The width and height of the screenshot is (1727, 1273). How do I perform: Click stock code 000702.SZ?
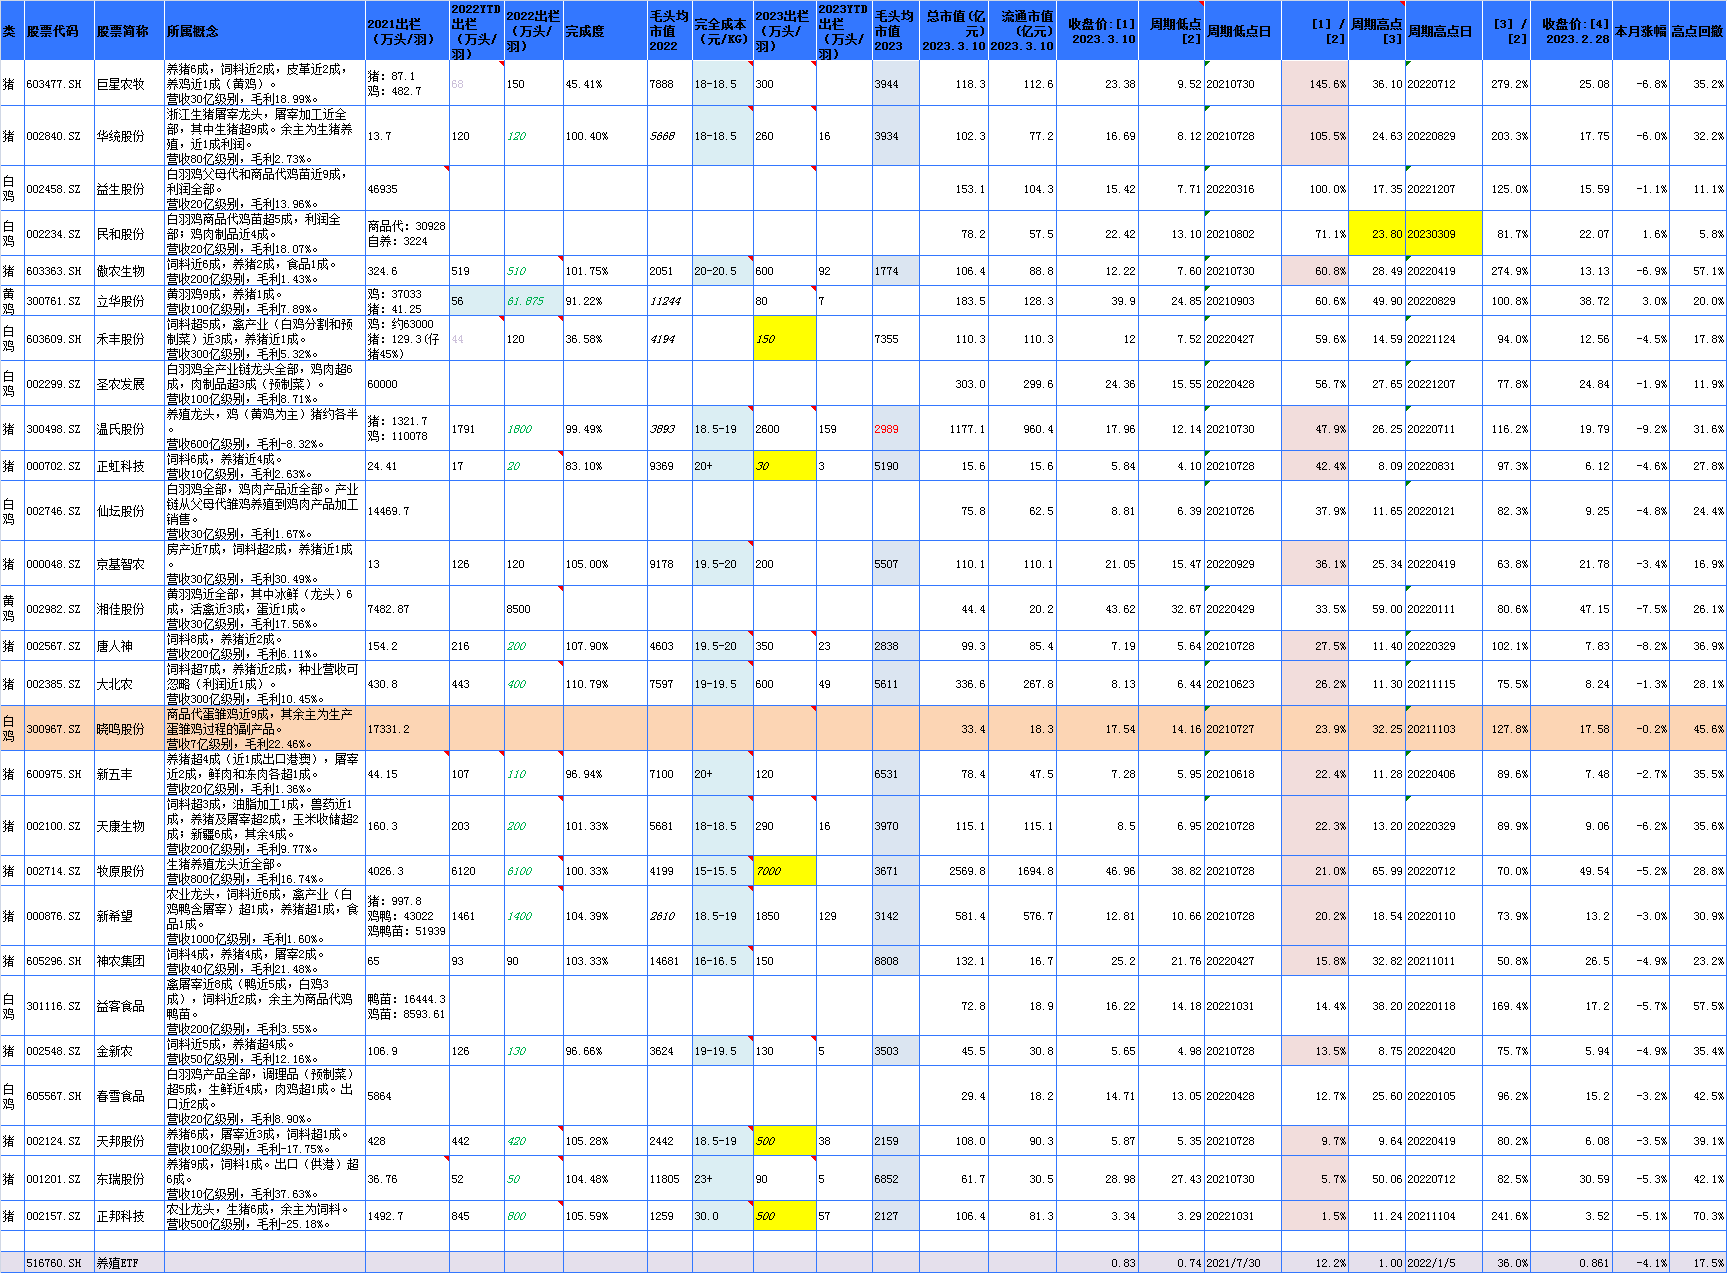point(54,466)
